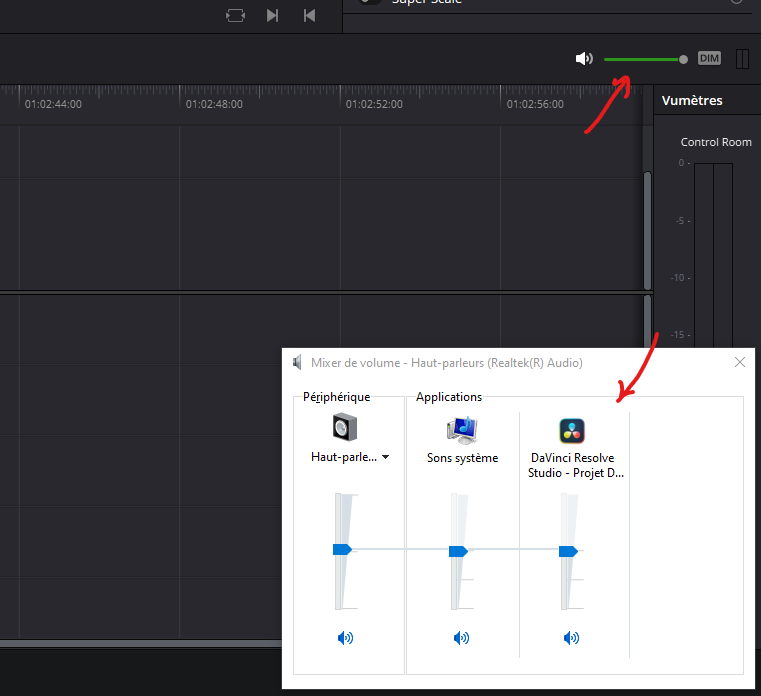Select the Vumètres panel header
This screenshot has height=696, width=761.
(x=692, y=100)
